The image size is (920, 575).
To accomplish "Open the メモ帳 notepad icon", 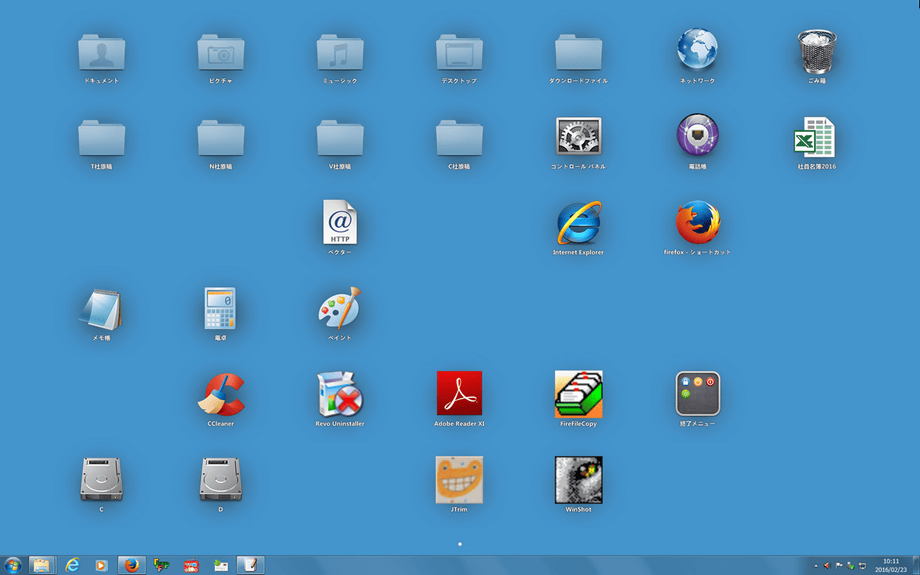I will click(101, 309).
